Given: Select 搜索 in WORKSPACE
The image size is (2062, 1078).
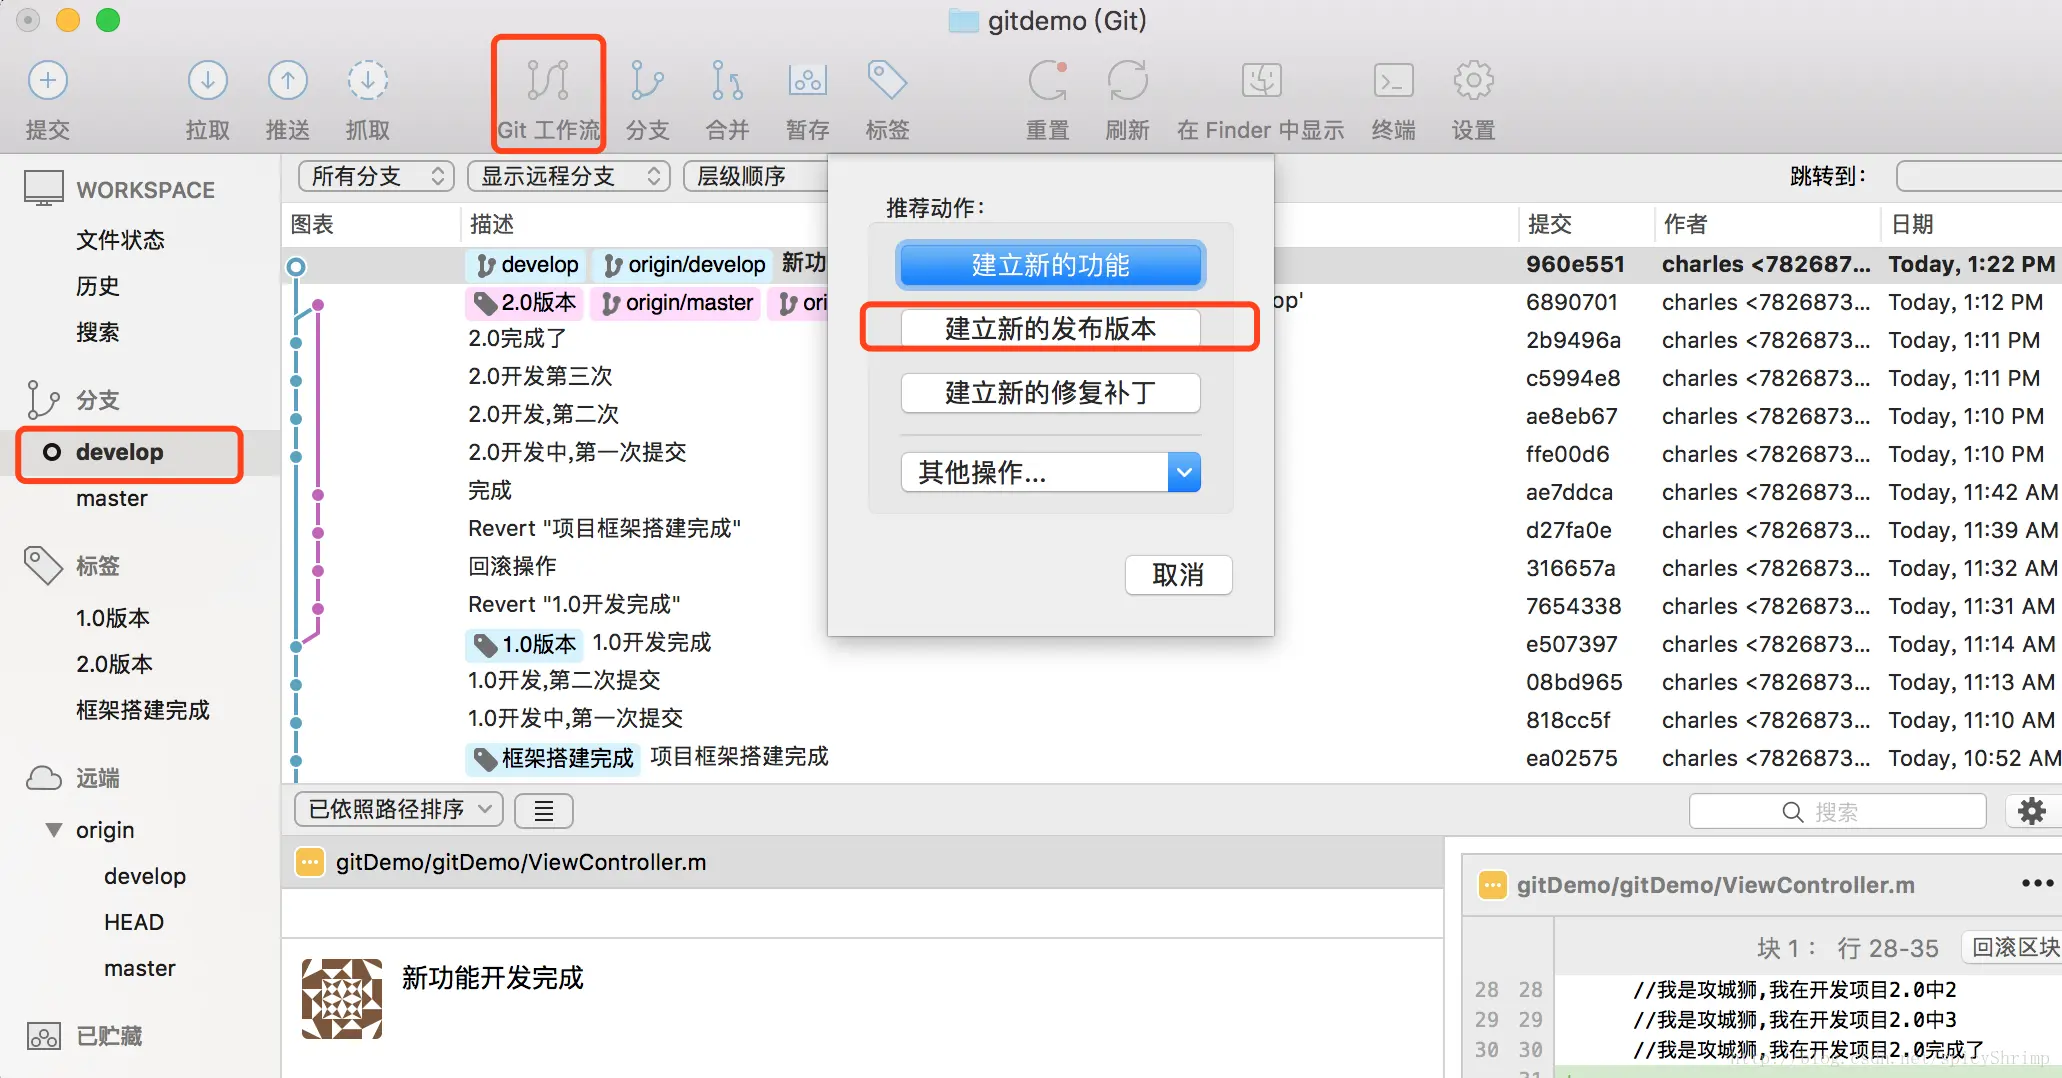Looking at the screenshot, I should pyautogui.click(x=98, y=332).
